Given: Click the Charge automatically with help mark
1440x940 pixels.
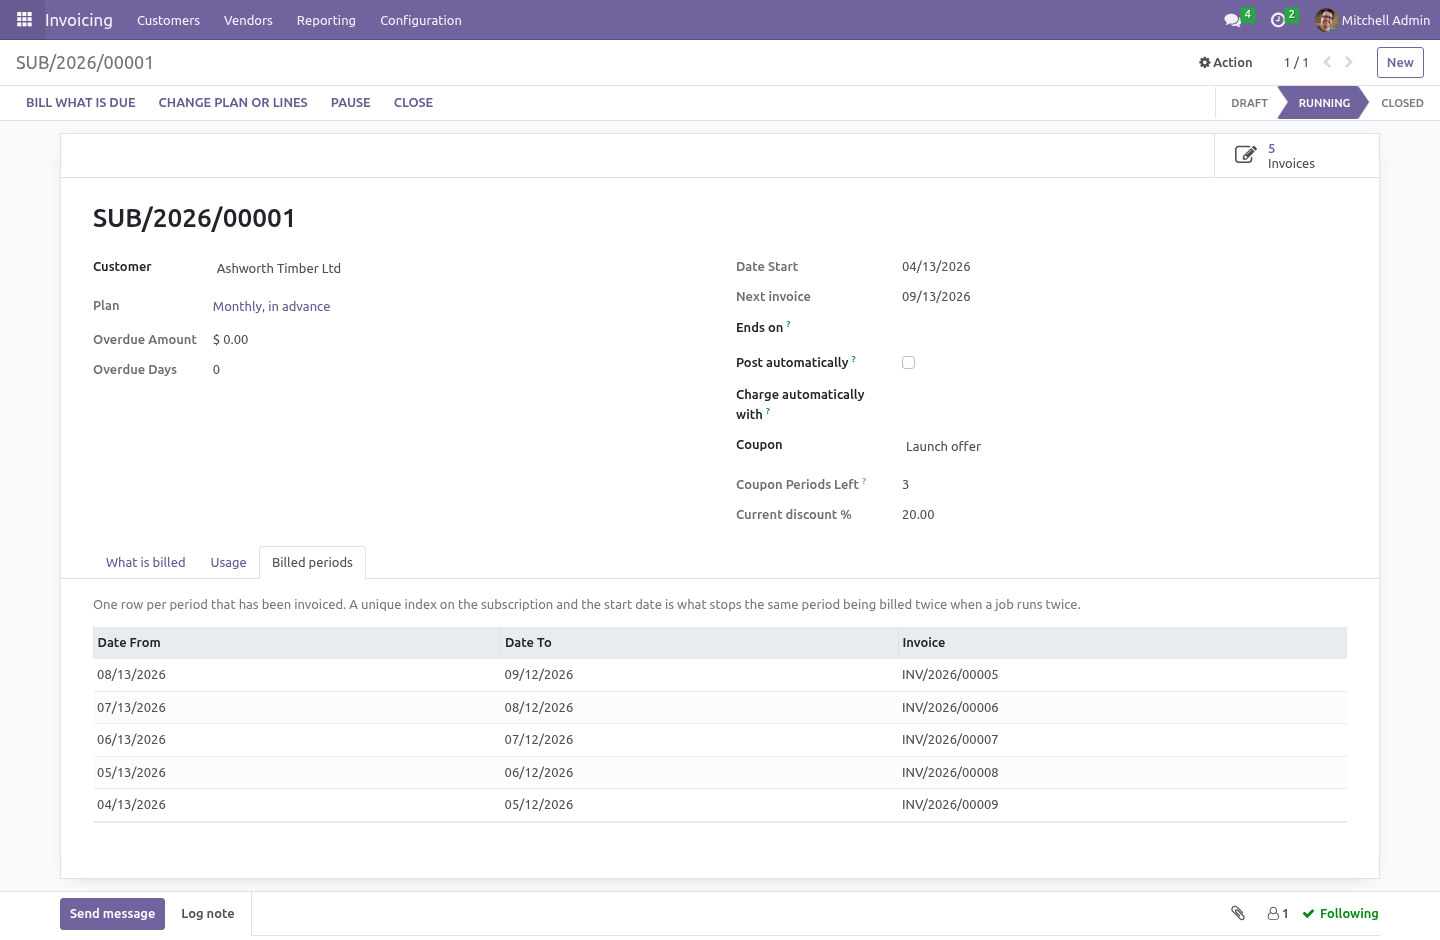Looking at the screenshot, I should coord(768,411).
